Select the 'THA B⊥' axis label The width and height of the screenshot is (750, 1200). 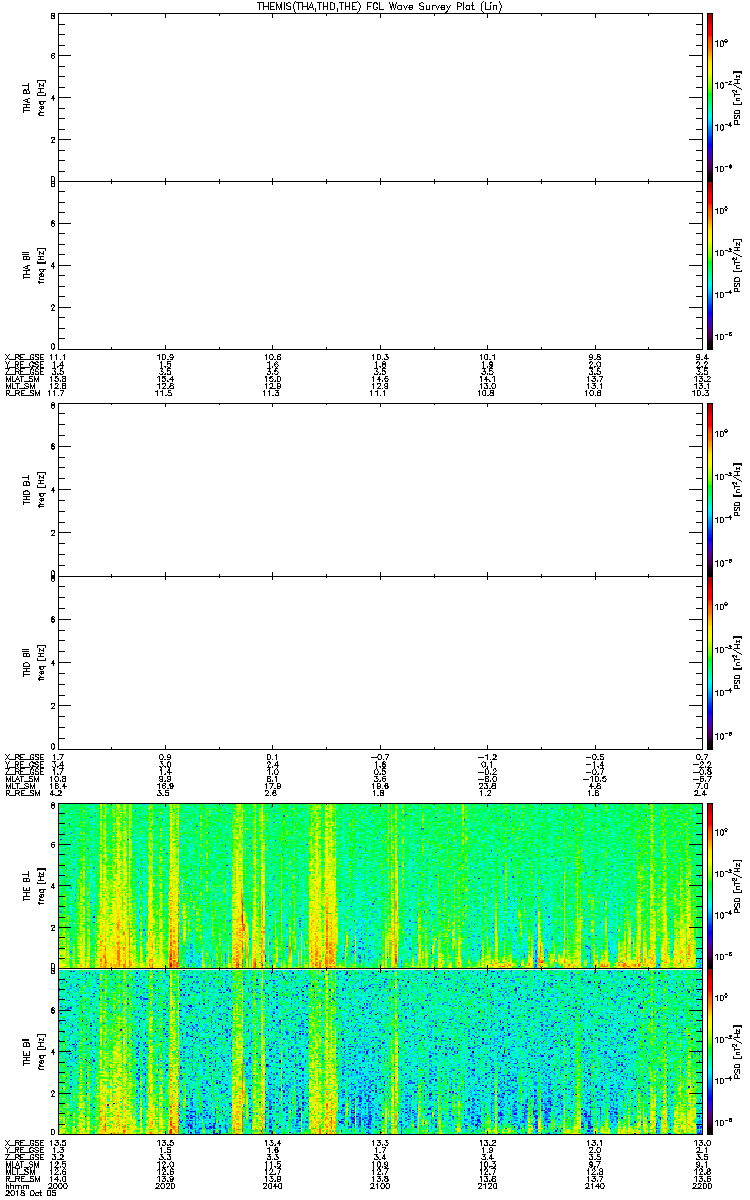(x=26, y=97)
